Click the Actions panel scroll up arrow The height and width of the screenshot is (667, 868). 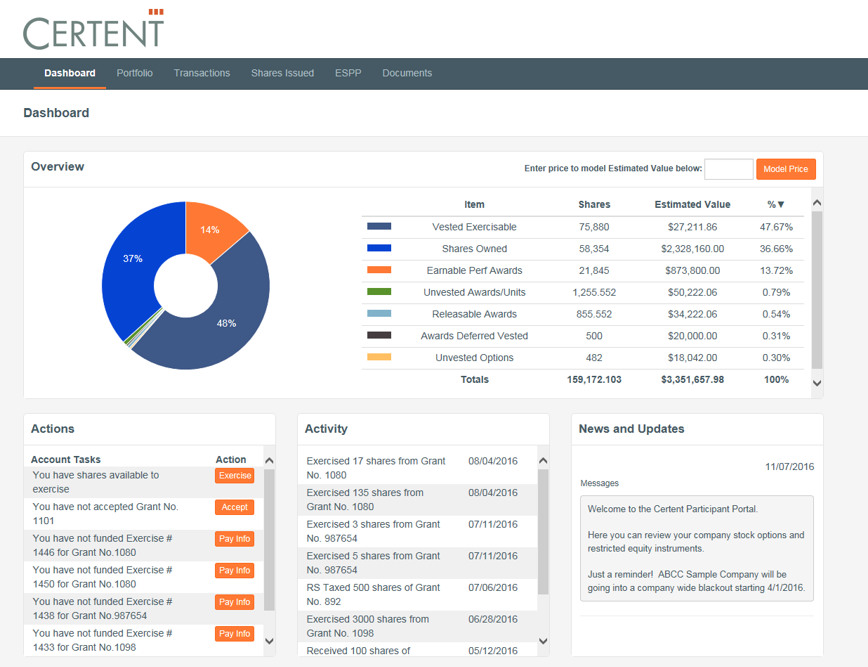pyautogui.click(x=270, y=461)
